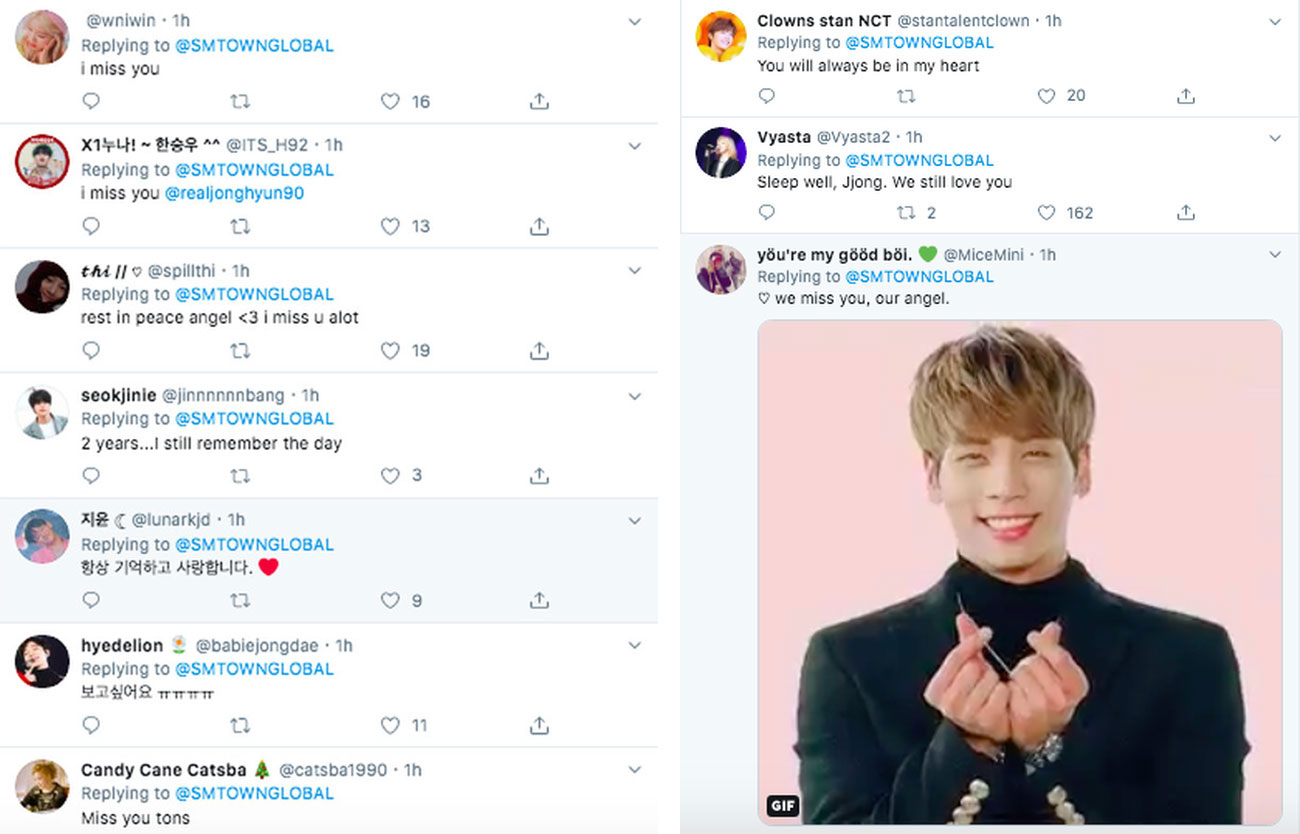Open hyedelion's profile avatar
This screenshot has height=834, width=1300.
pyautogui.click(x=42, y=661)
